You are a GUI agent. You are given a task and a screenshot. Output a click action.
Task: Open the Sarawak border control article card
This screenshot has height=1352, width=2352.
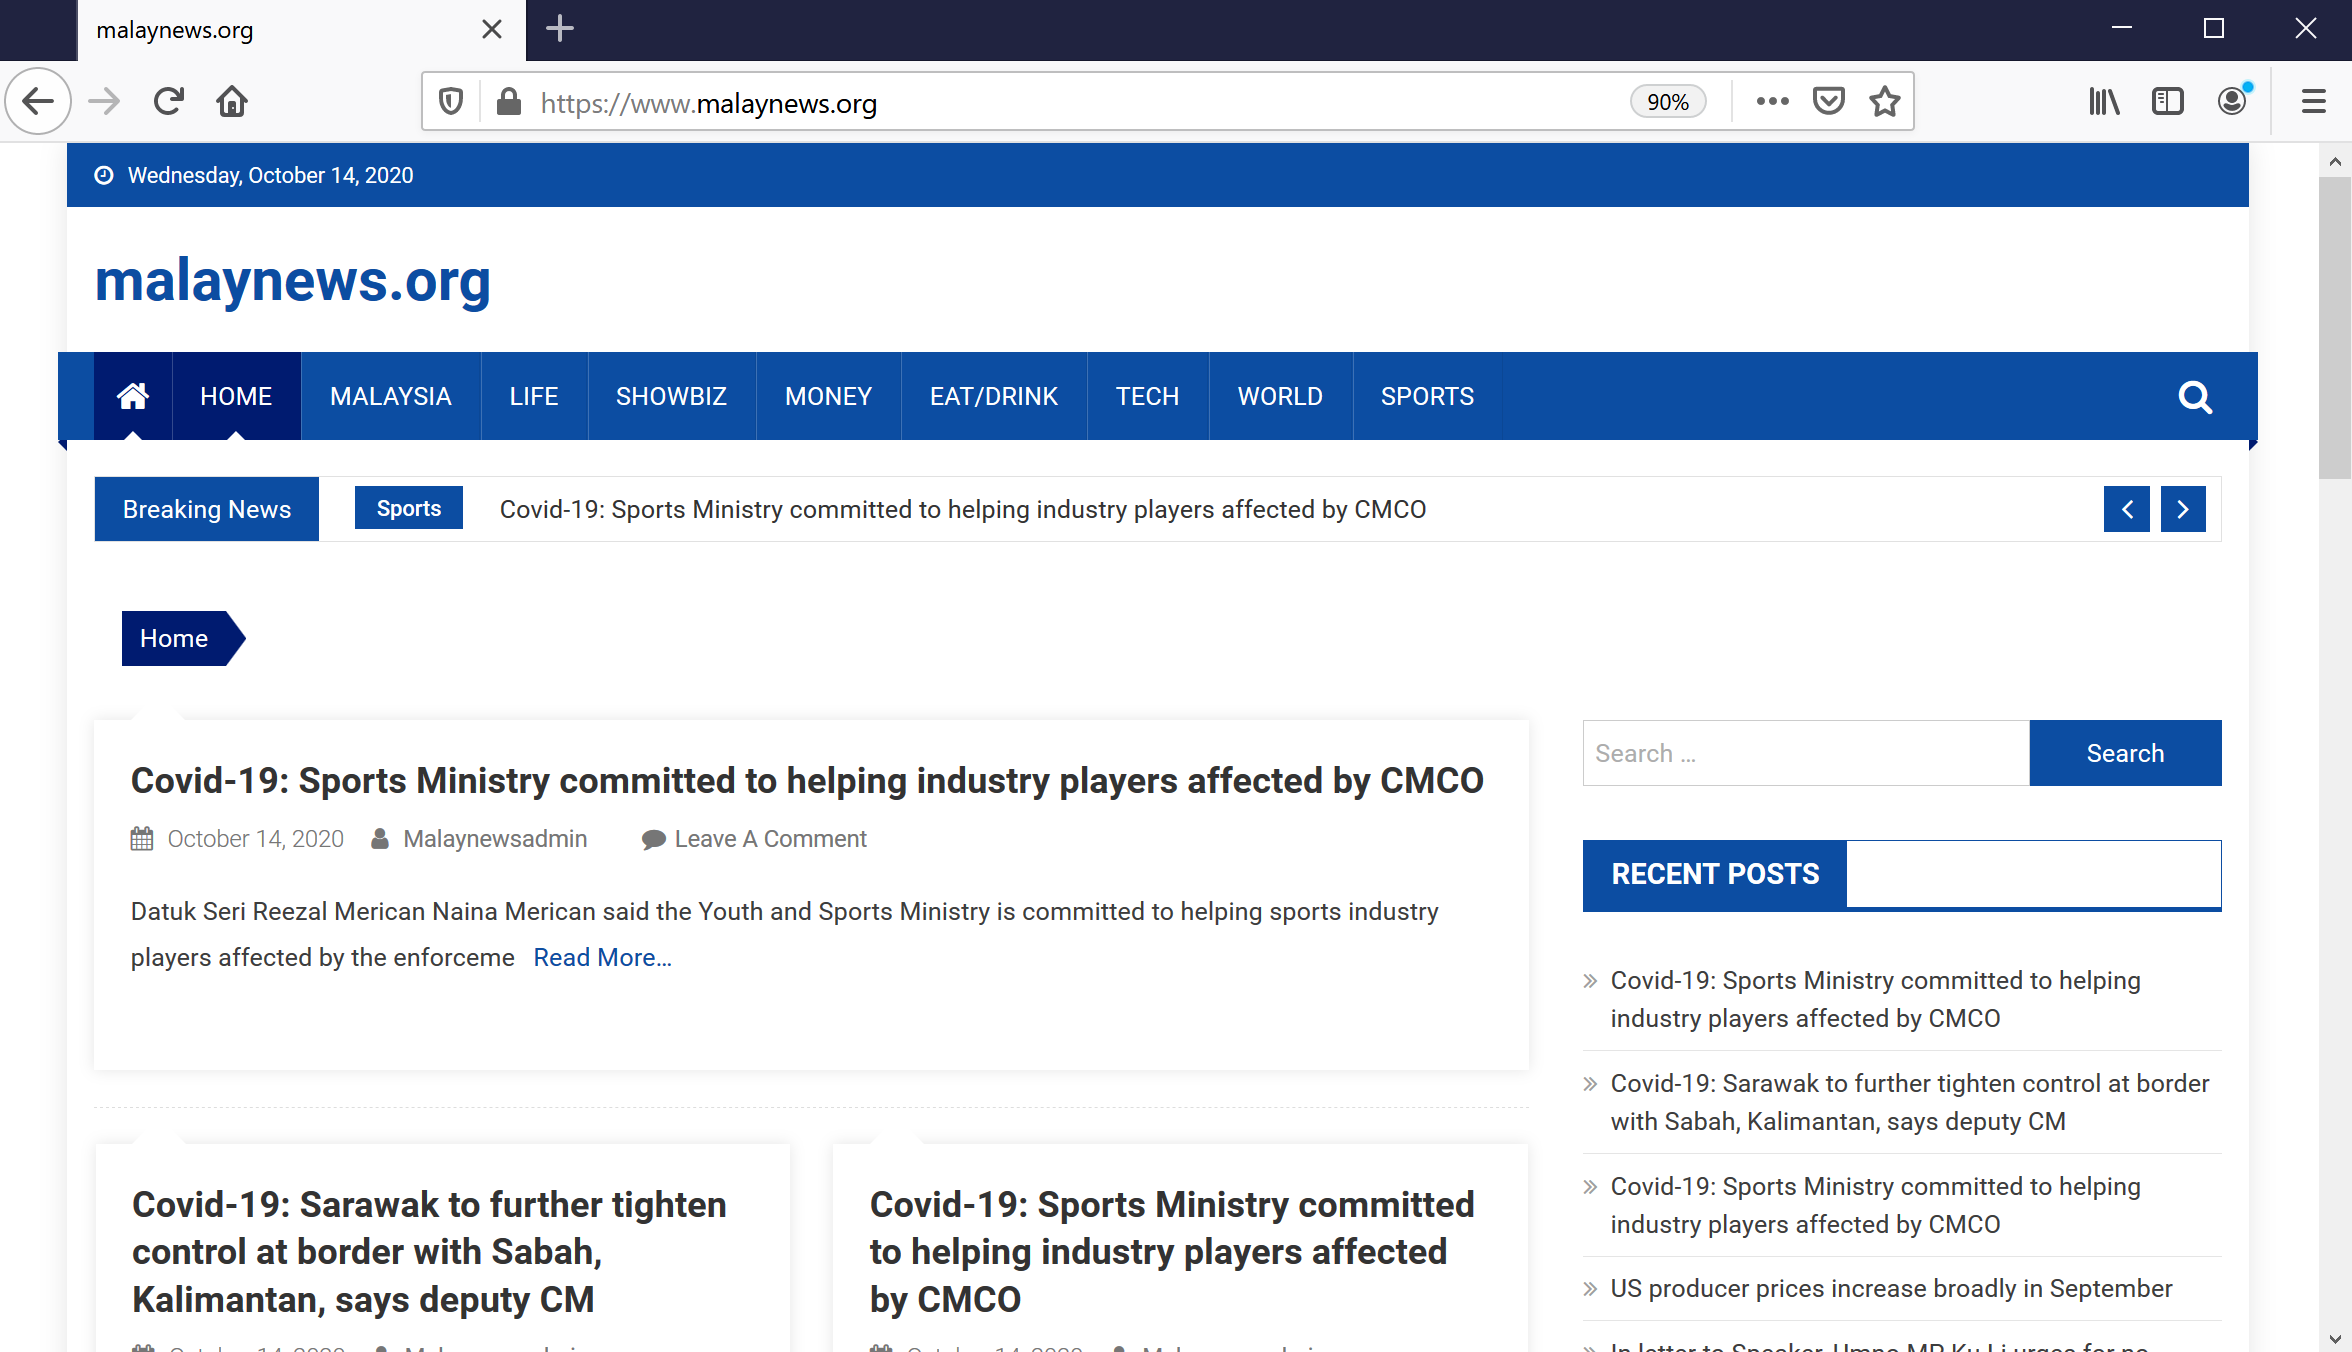(429, 1252)
